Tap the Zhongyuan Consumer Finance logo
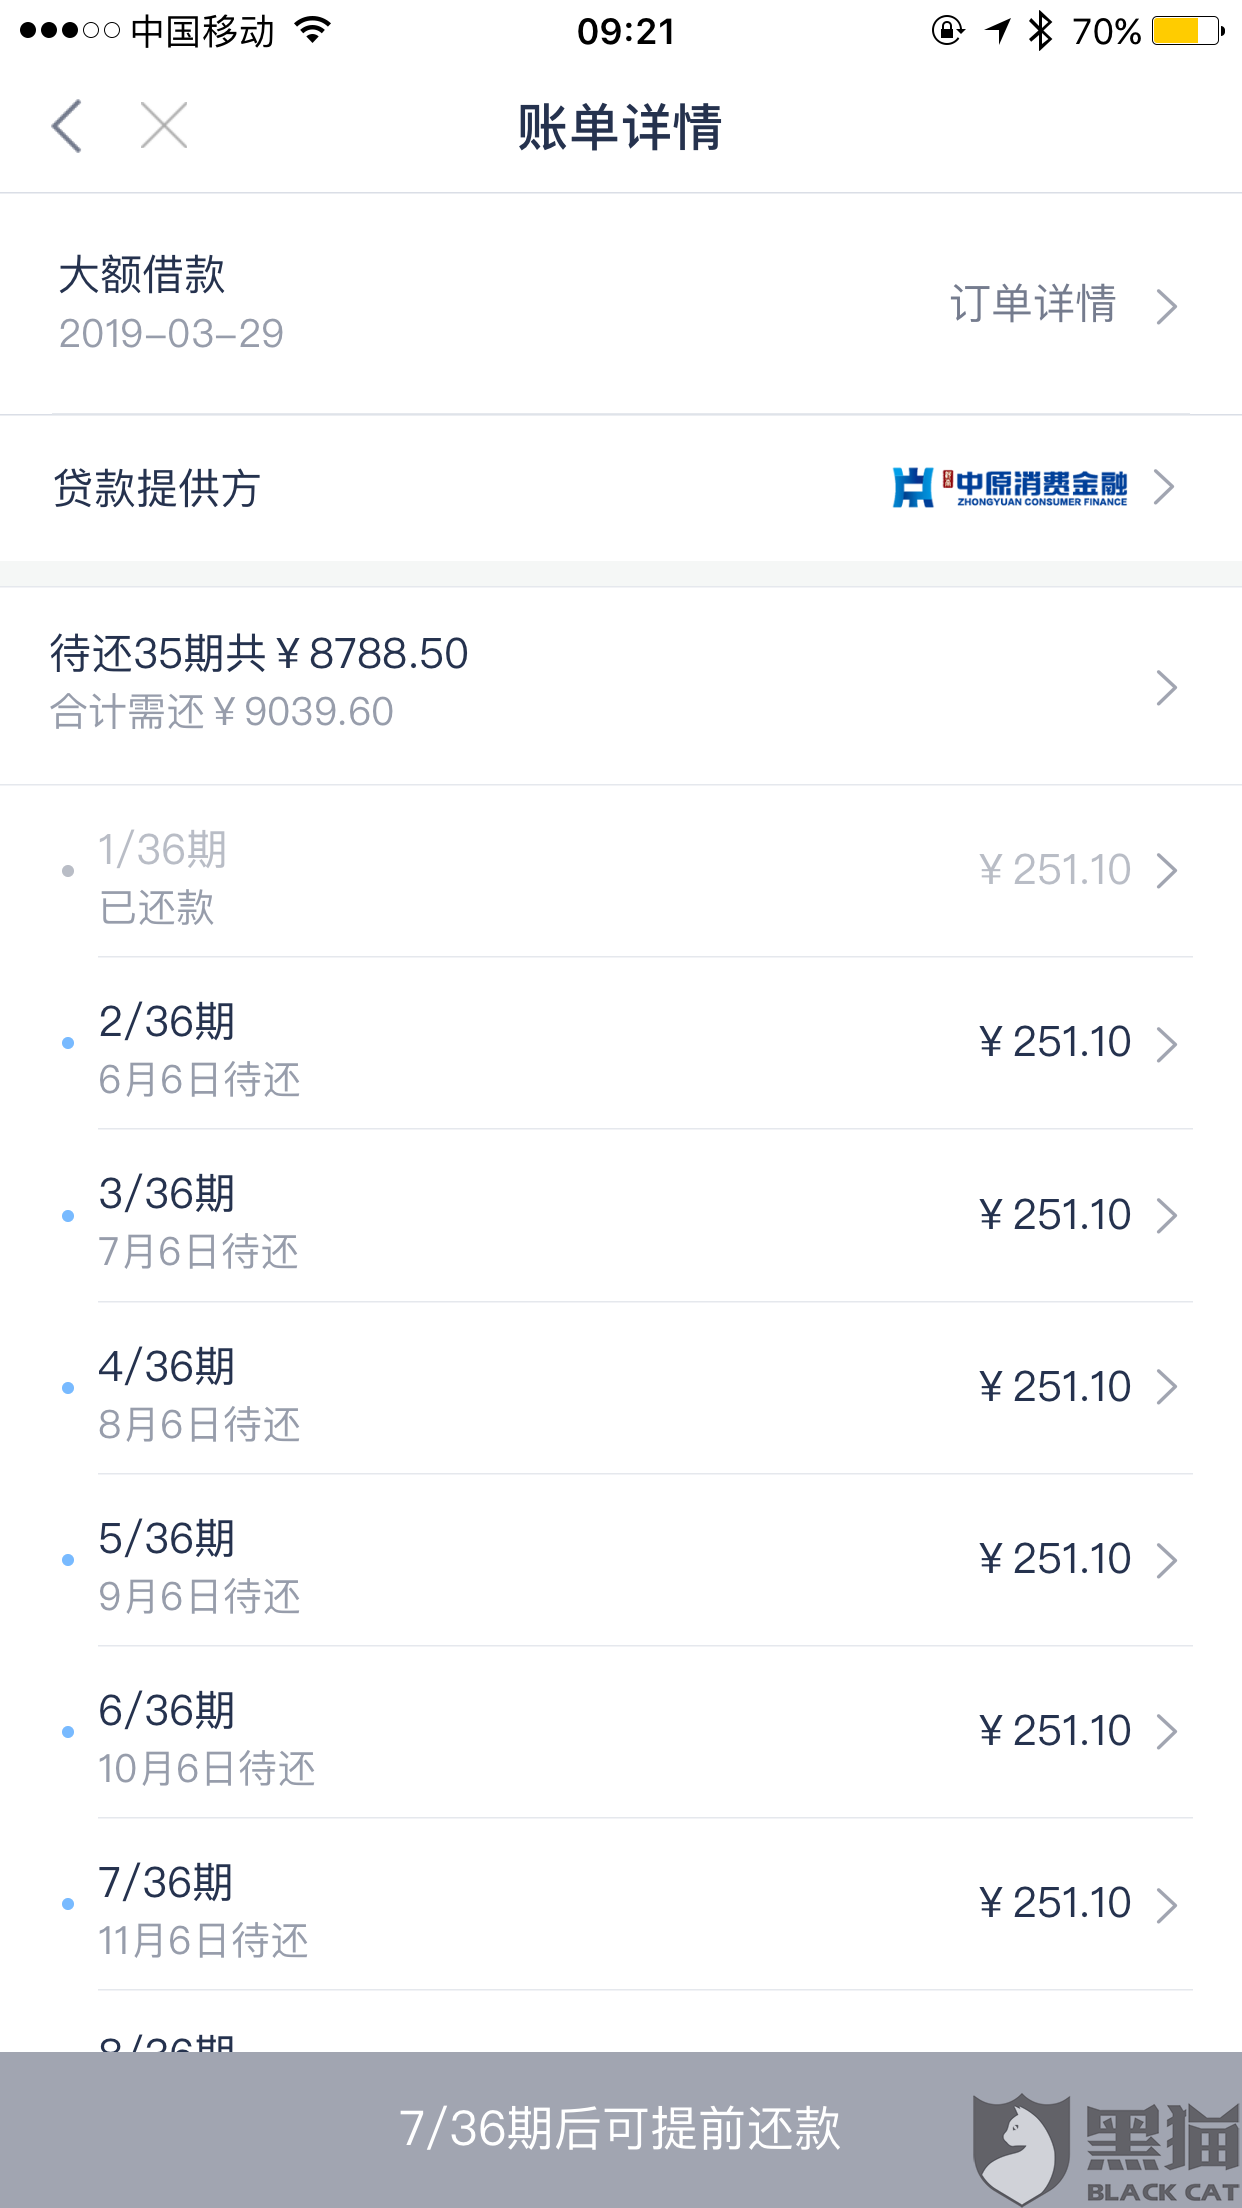Screen dimensions: 1242x2208 click(1010, 488)
